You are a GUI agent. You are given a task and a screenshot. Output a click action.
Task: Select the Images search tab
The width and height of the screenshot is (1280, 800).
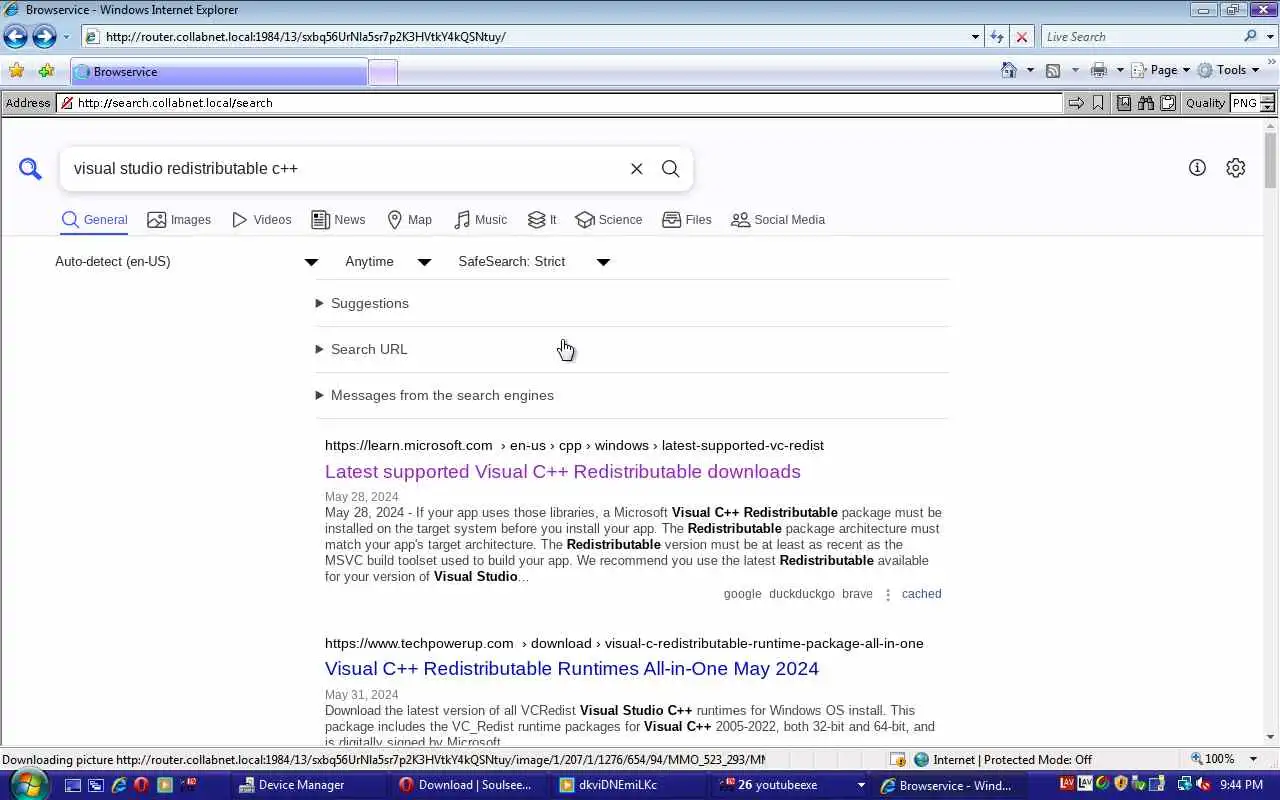[179, 220]
